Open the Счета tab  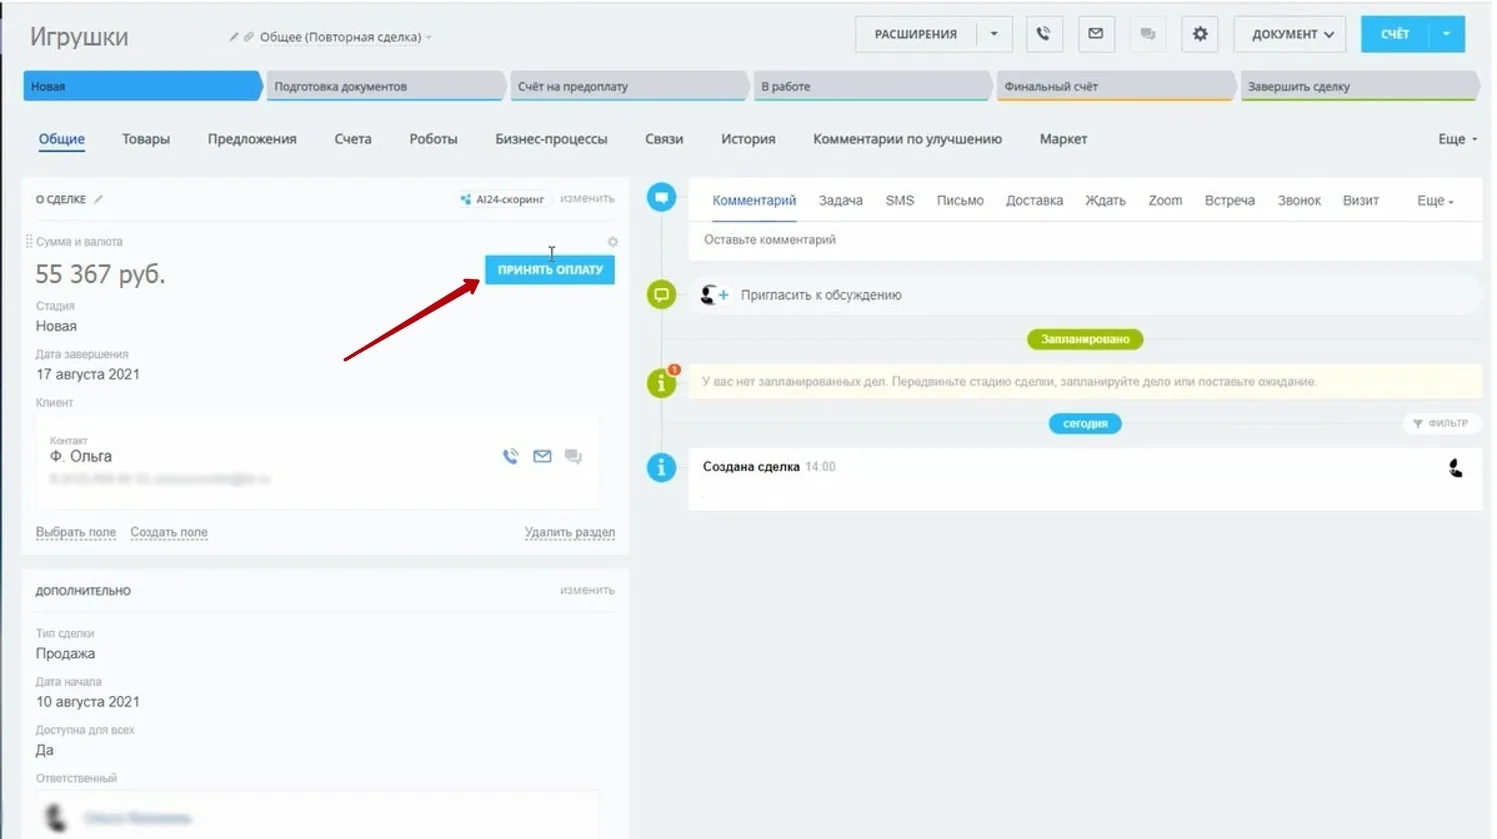pyautogui.click(x=353, y=139)
